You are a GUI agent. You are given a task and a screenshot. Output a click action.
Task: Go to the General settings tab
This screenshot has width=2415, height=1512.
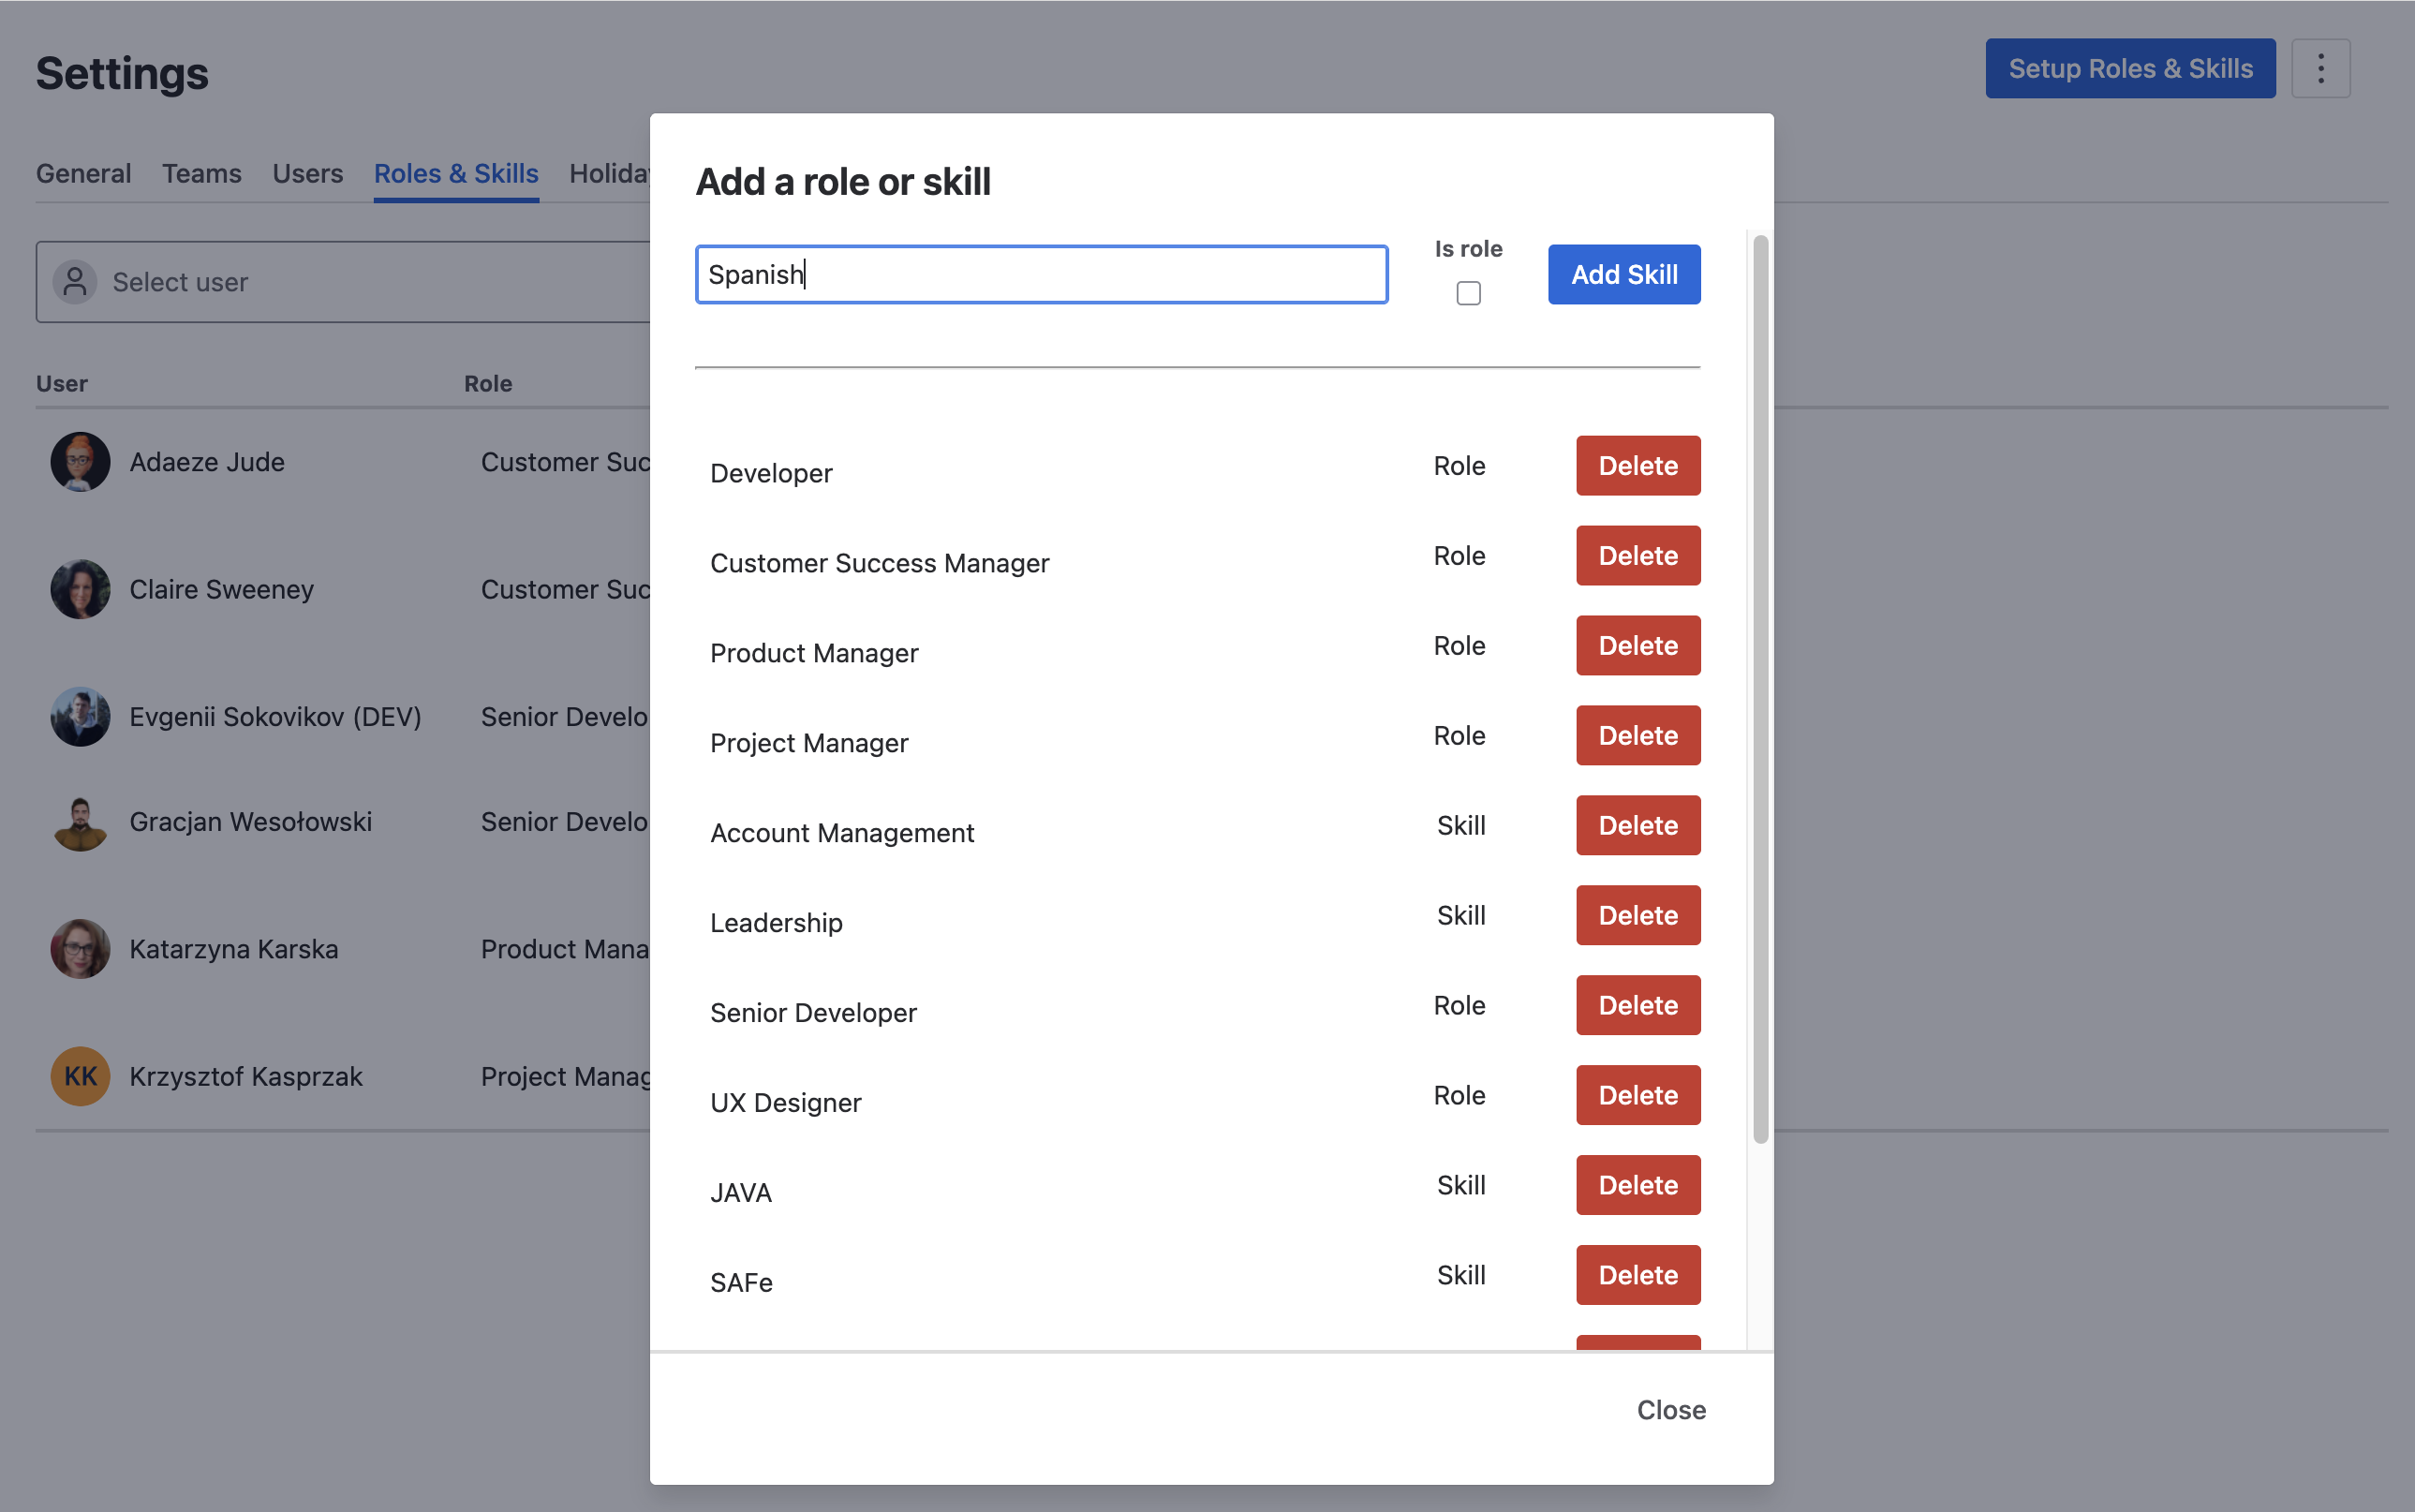tap(83, 173)
